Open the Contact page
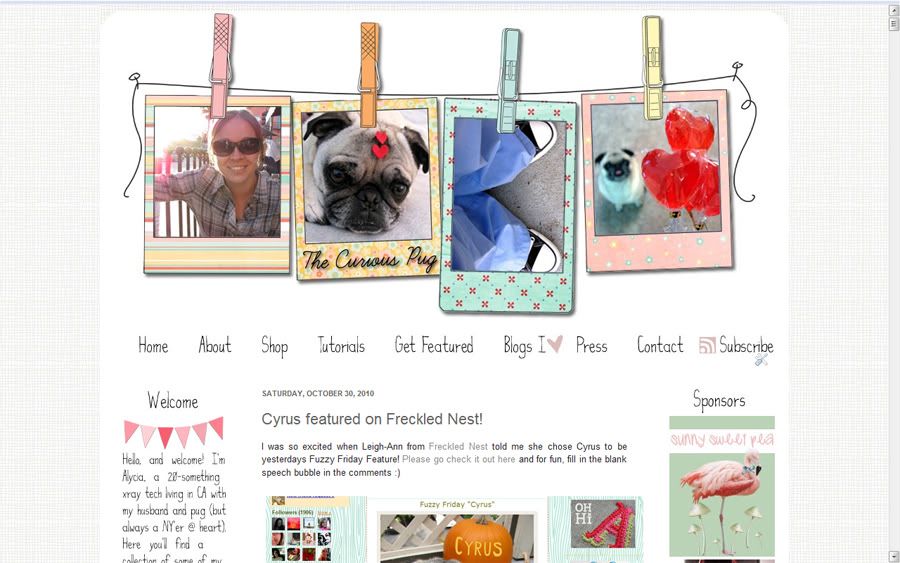Viewport: 900px width, 563px height. [660, 345]
